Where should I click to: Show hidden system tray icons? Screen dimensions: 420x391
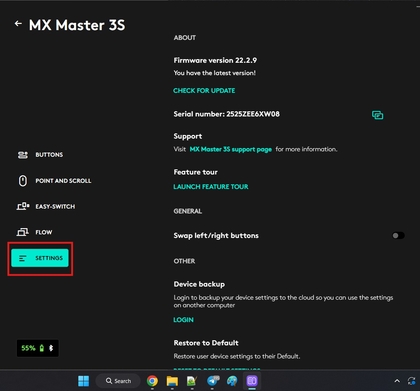(397, 381)
